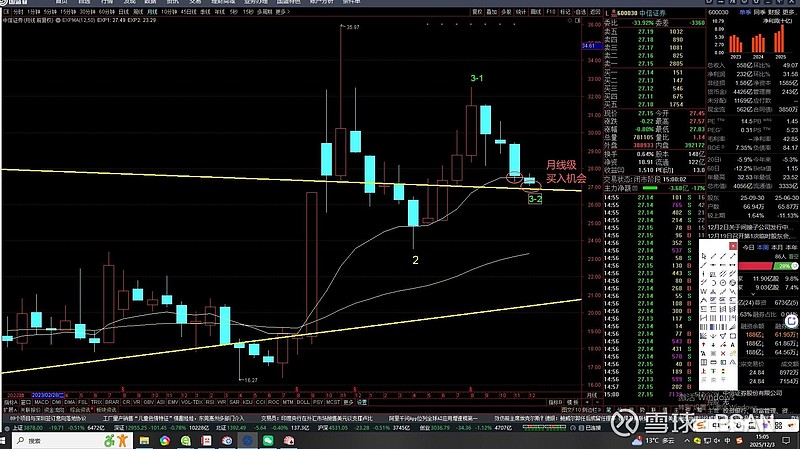Click the 多股 multi-stock button

(506, 12)
